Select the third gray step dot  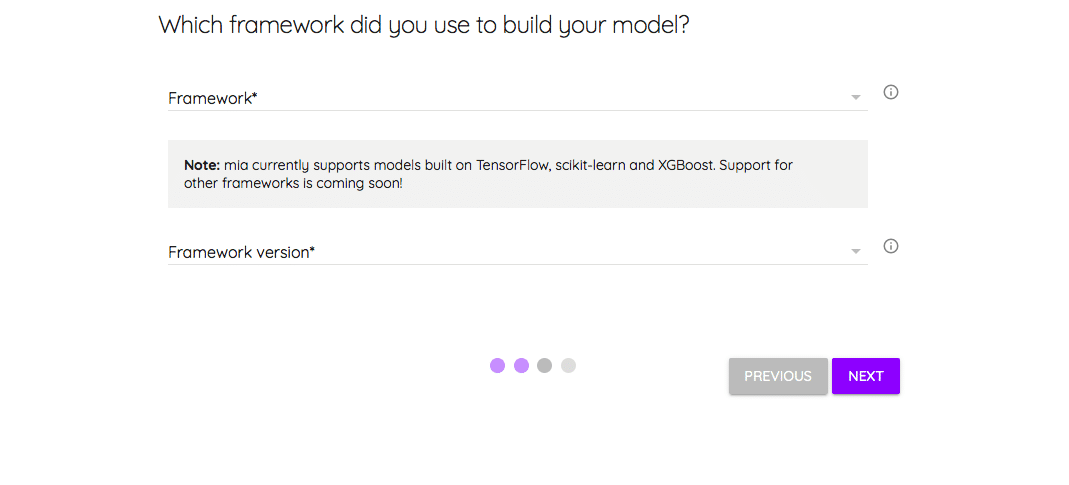pyautogui.click(x=544, y=366)
